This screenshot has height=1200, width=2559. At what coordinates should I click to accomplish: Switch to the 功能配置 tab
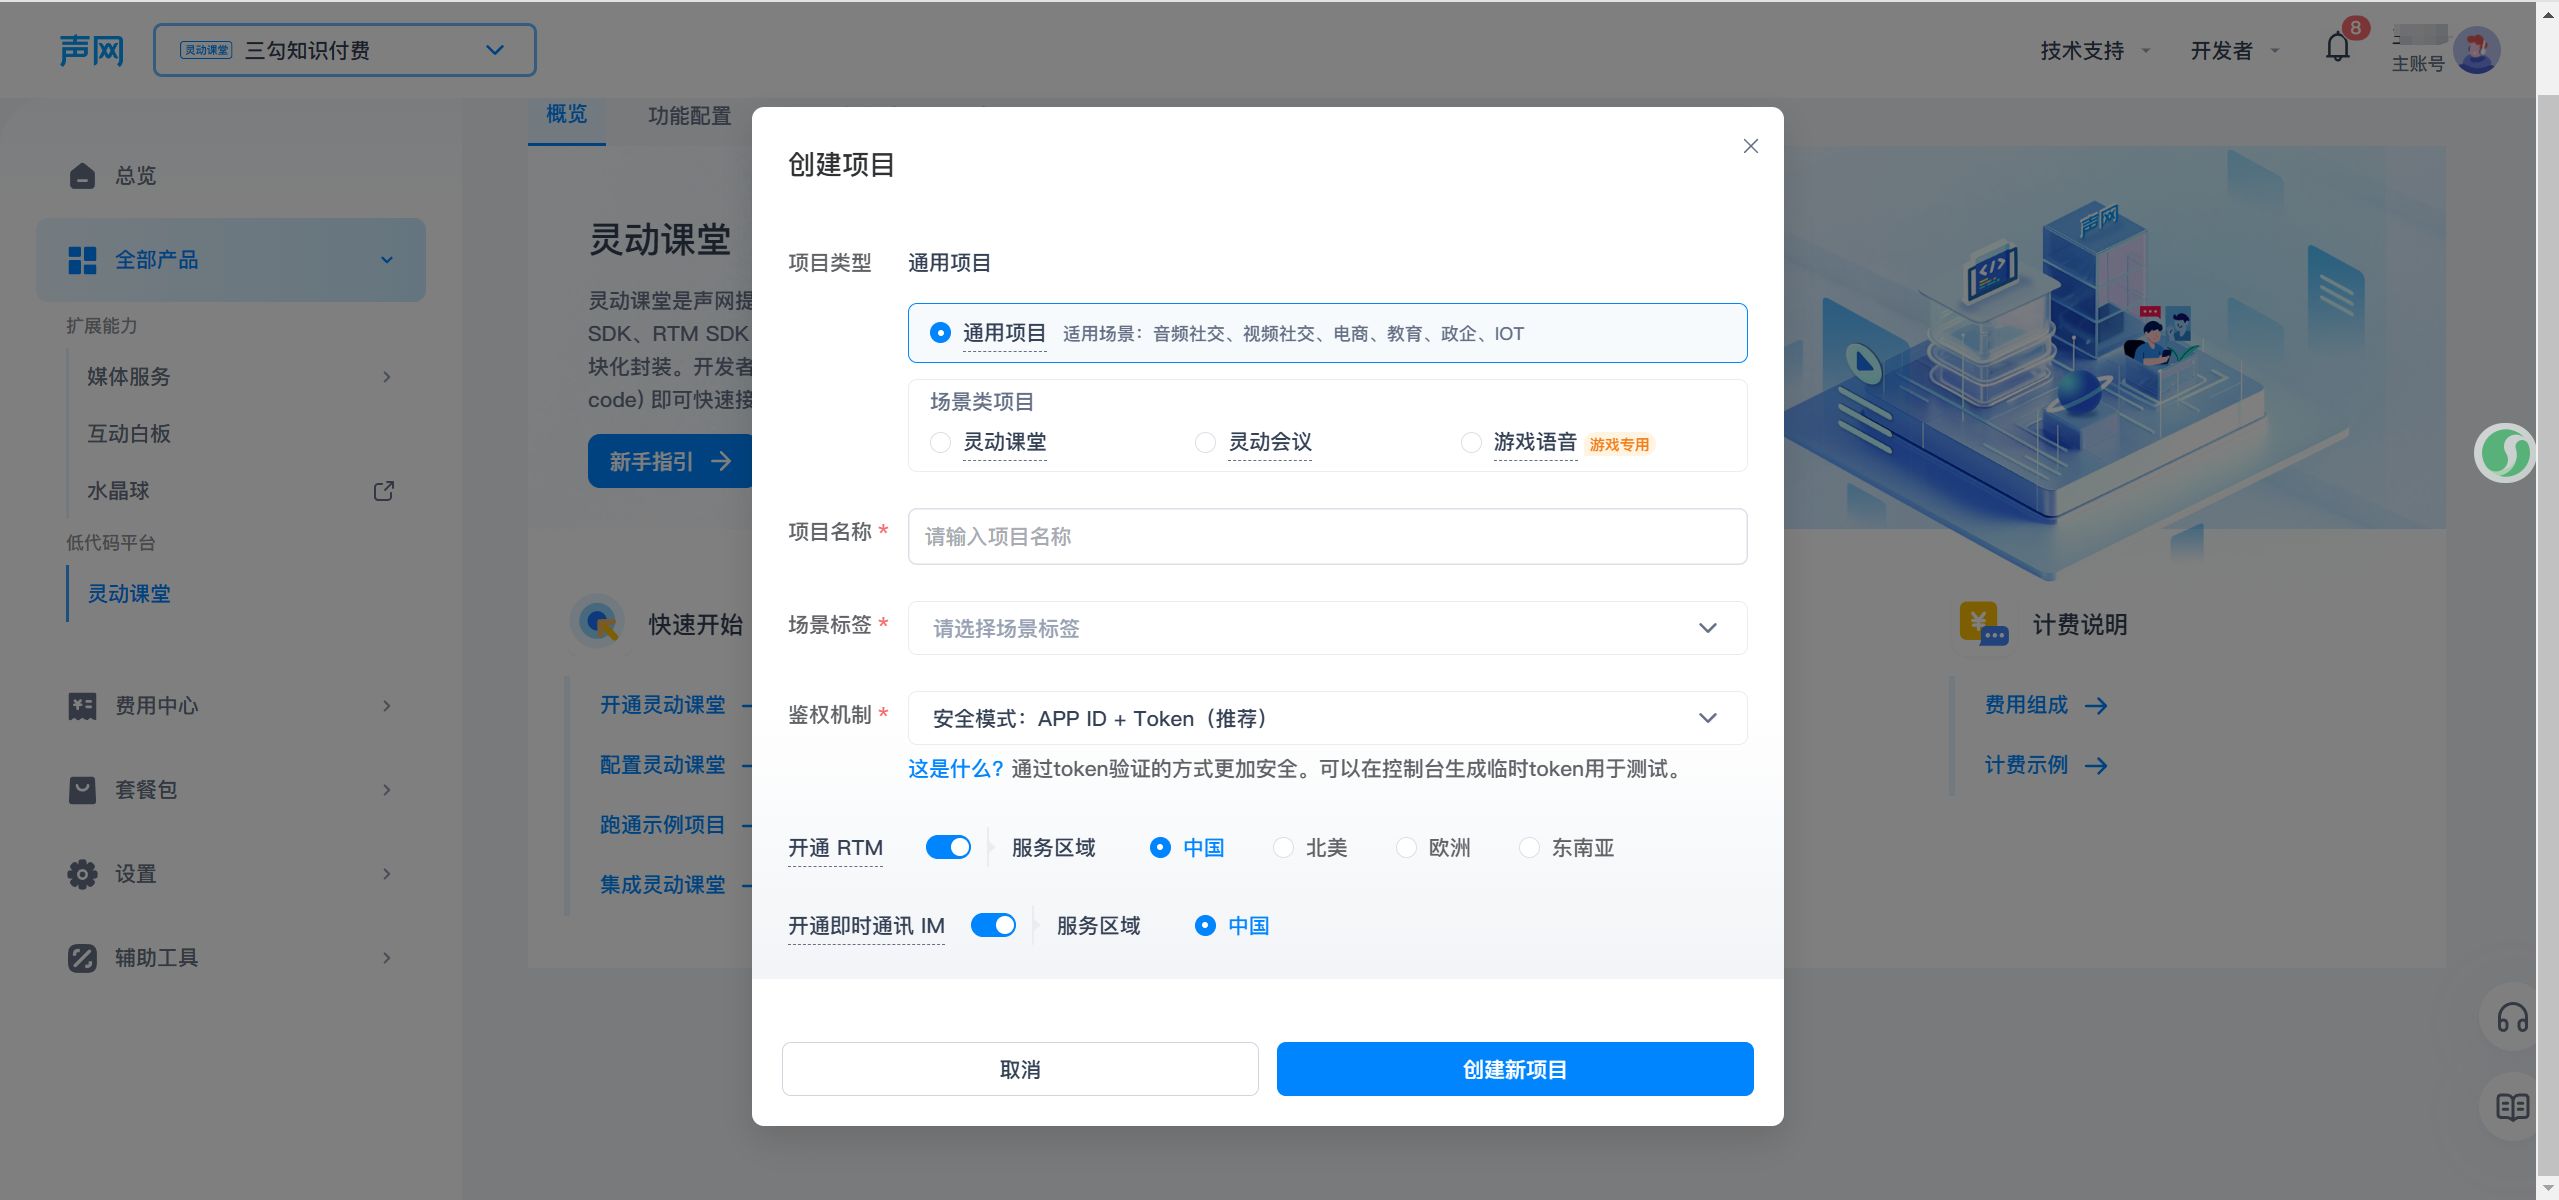pos(689,116)
